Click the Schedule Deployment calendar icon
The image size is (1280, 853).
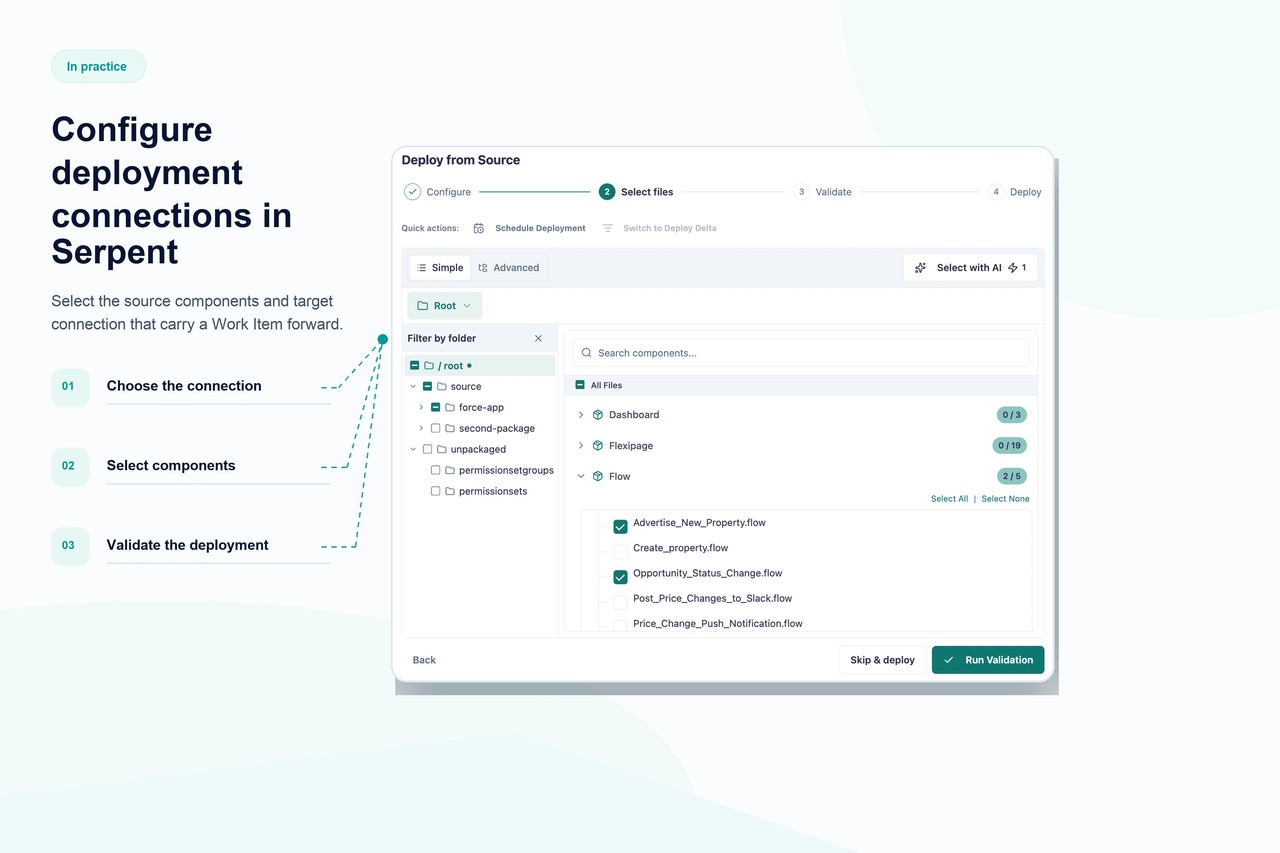479,228
